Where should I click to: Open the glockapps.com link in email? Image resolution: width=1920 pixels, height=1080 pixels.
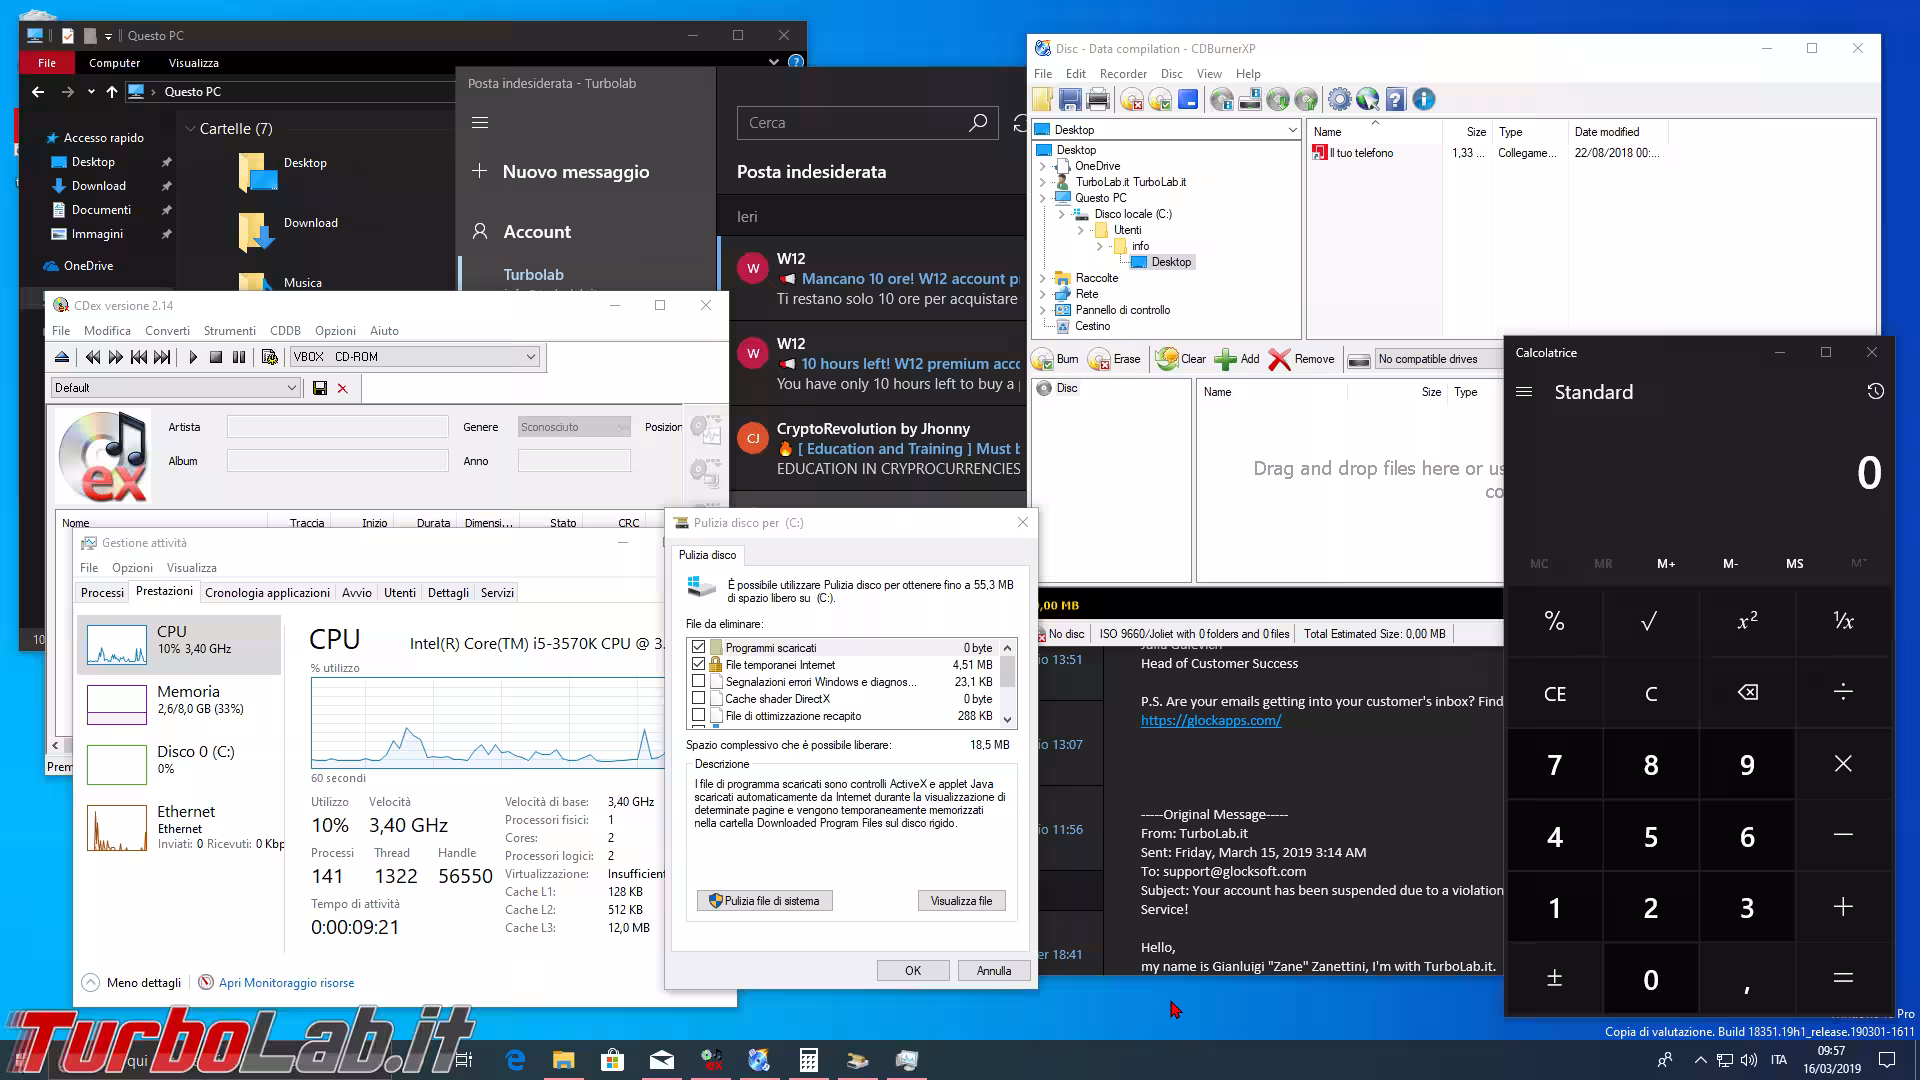[x=1210, y=720]
